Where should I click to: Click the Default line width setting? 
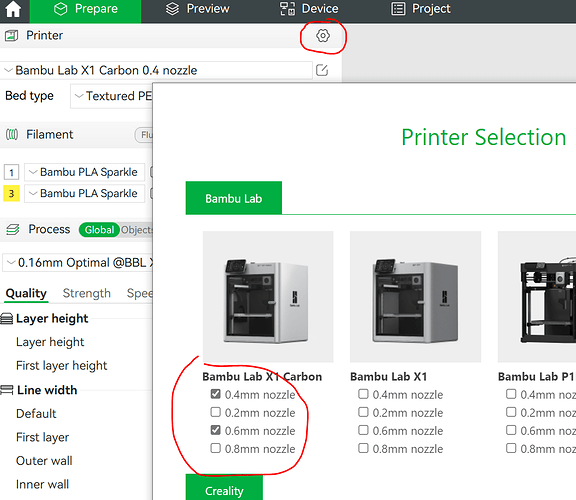[x=36, y=414]
